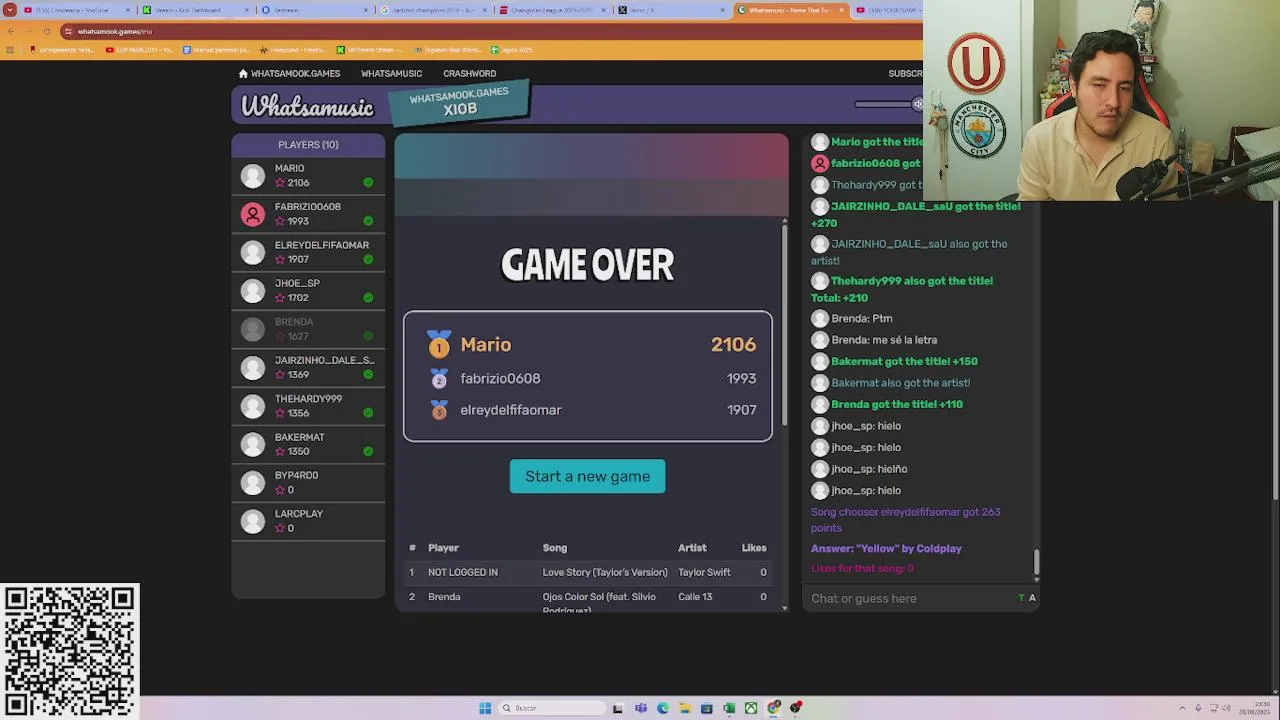Click the gold first-place medal next to Mario

(x=439, y=345)
